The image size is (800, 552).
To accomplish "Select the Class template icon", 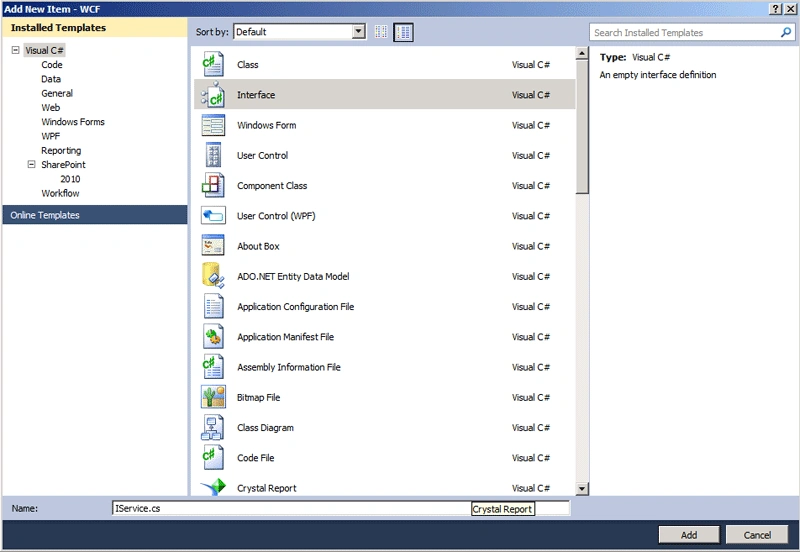I will 213,64.
